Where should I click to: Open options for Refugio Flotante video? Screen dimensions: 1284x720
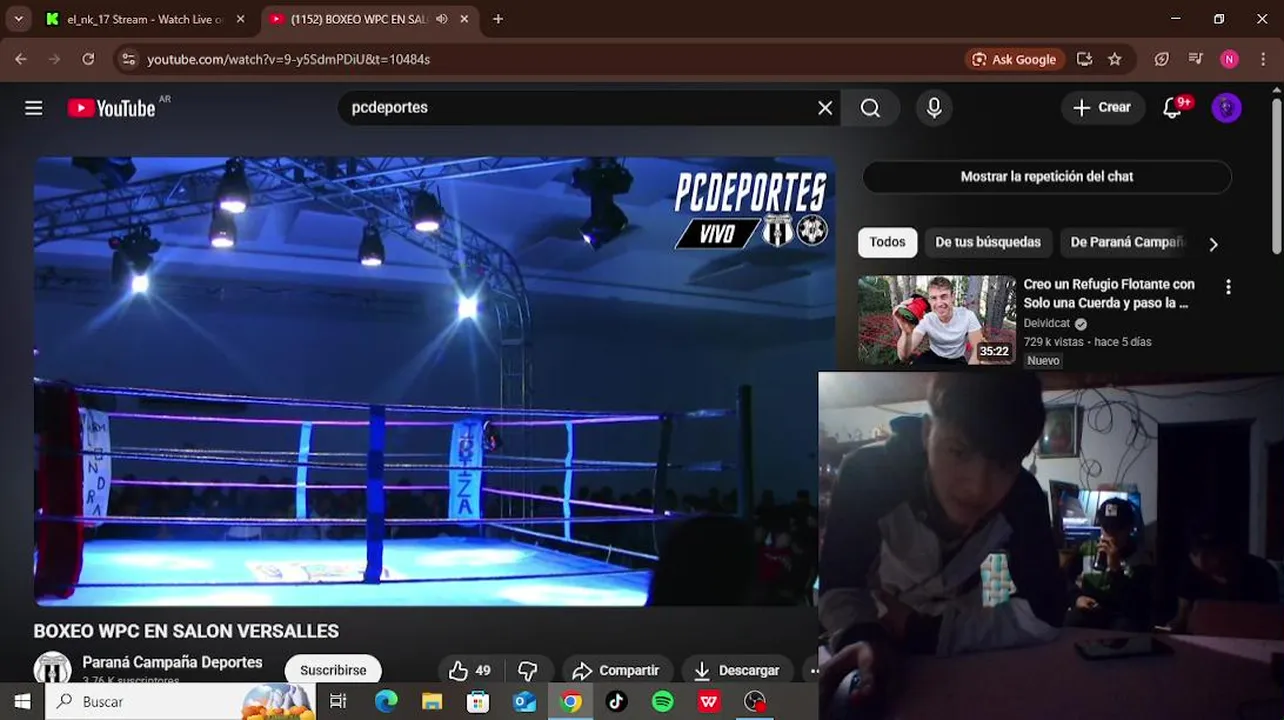pos(1228,287)
